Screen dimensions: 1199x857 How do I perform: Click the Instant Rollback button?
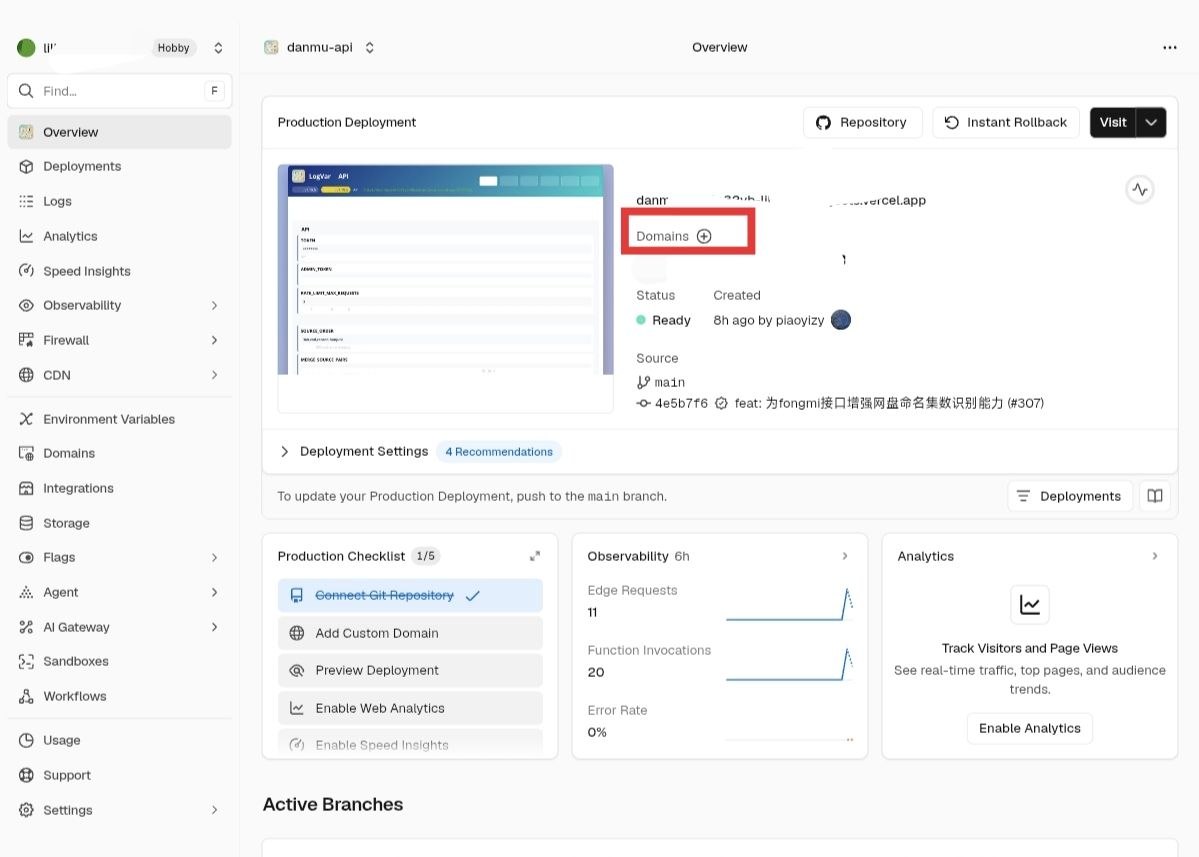1006,122
